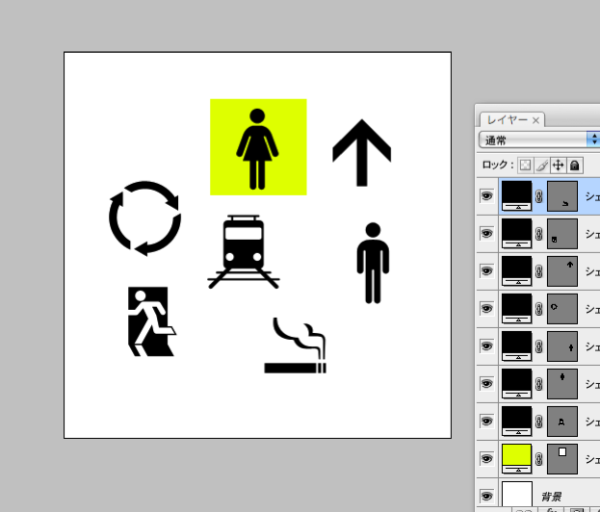Screen dimensions: 600x512
Task: Click the lock transparent pixels icon
Action: (527, 165)
